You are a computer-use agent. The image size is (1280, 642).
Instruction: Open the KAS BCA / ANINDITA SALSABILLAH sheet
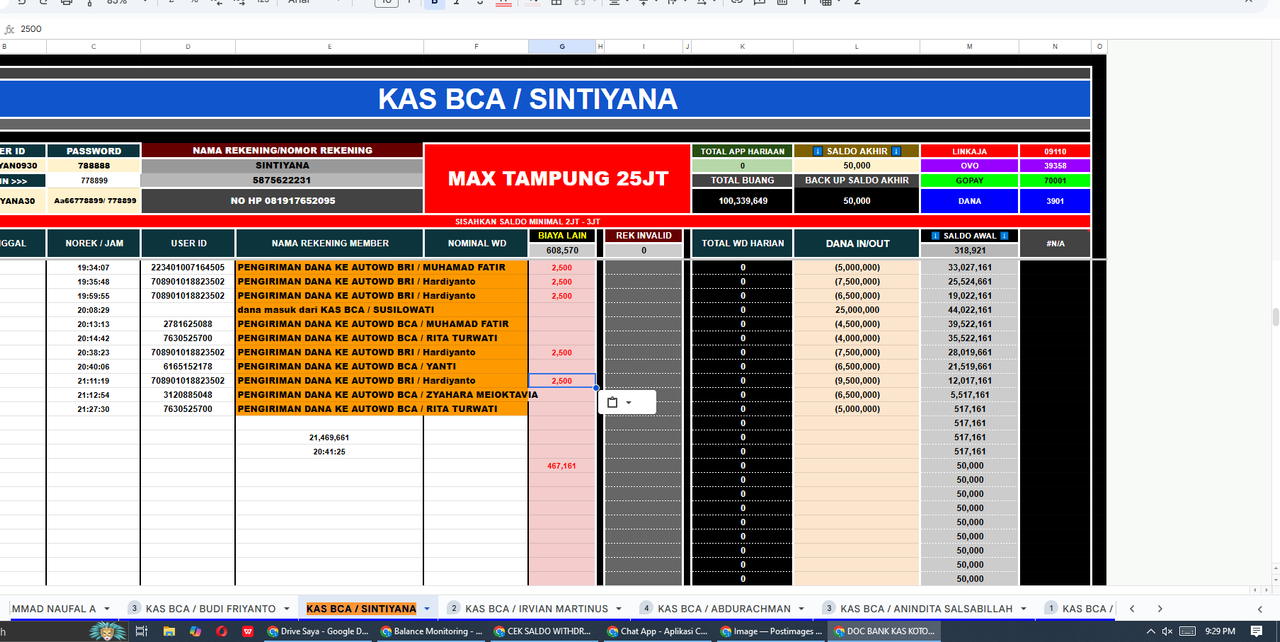tap(927, 608)
